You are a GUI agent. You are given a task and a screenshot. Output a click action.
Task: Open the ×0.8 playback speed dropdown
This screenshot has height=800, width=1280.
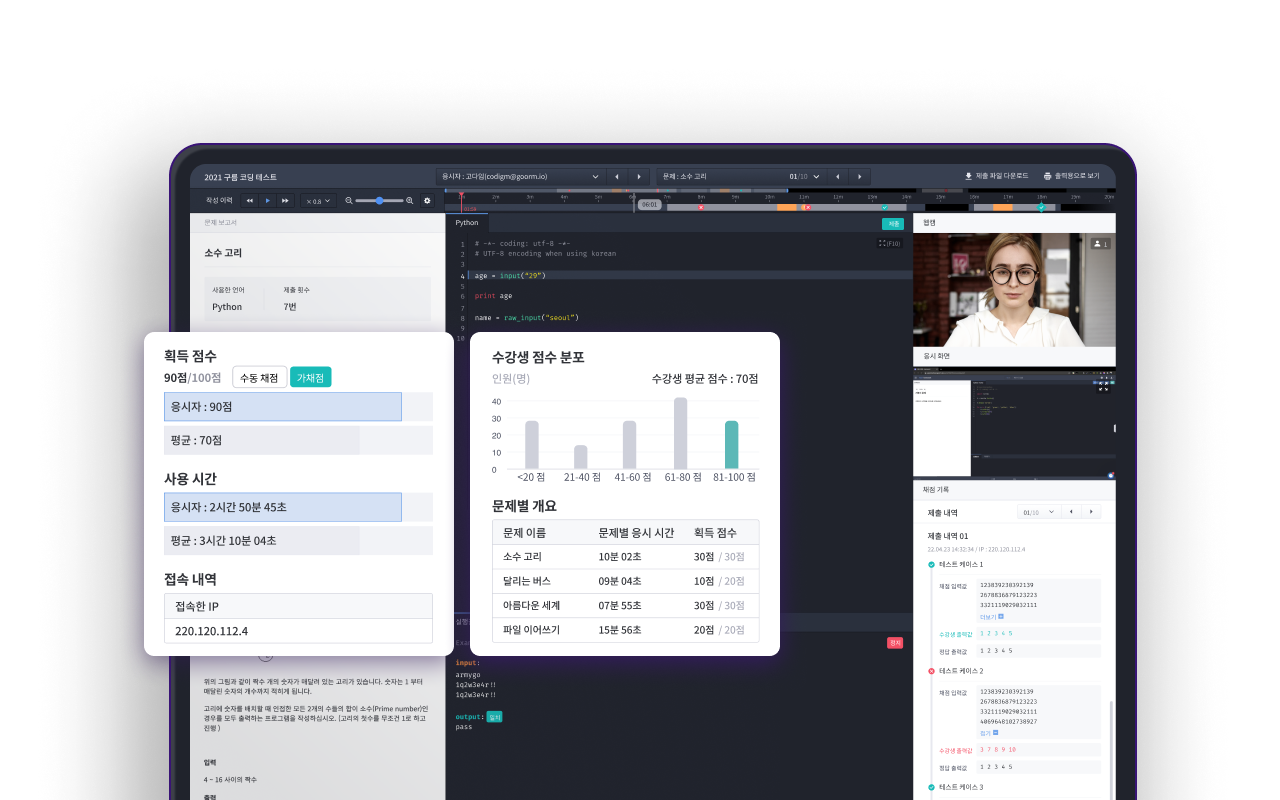319,201
